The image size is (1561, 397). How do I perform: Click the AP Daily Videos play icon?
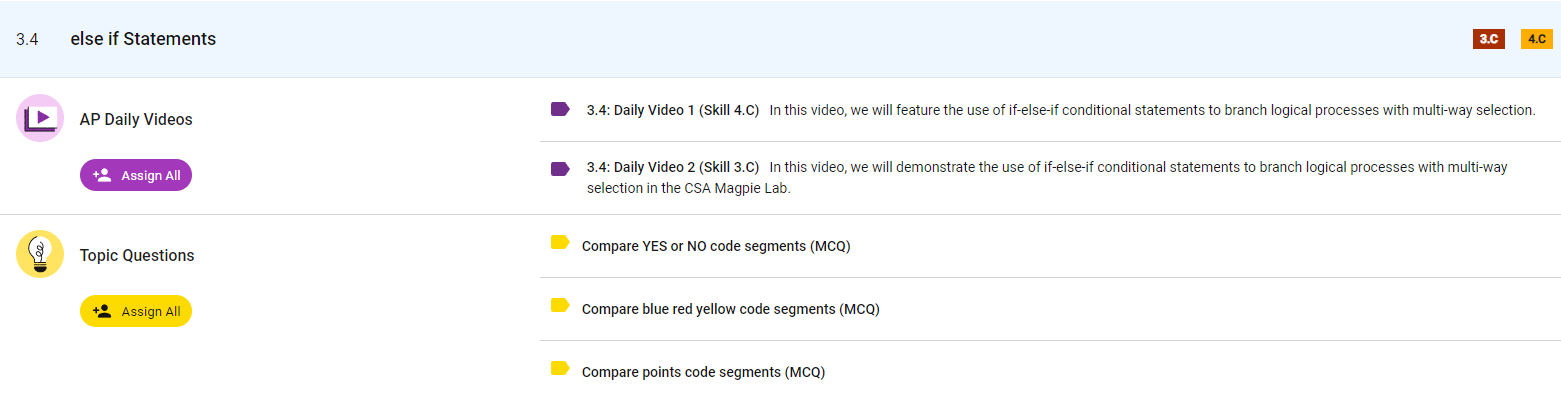[40, 118]
